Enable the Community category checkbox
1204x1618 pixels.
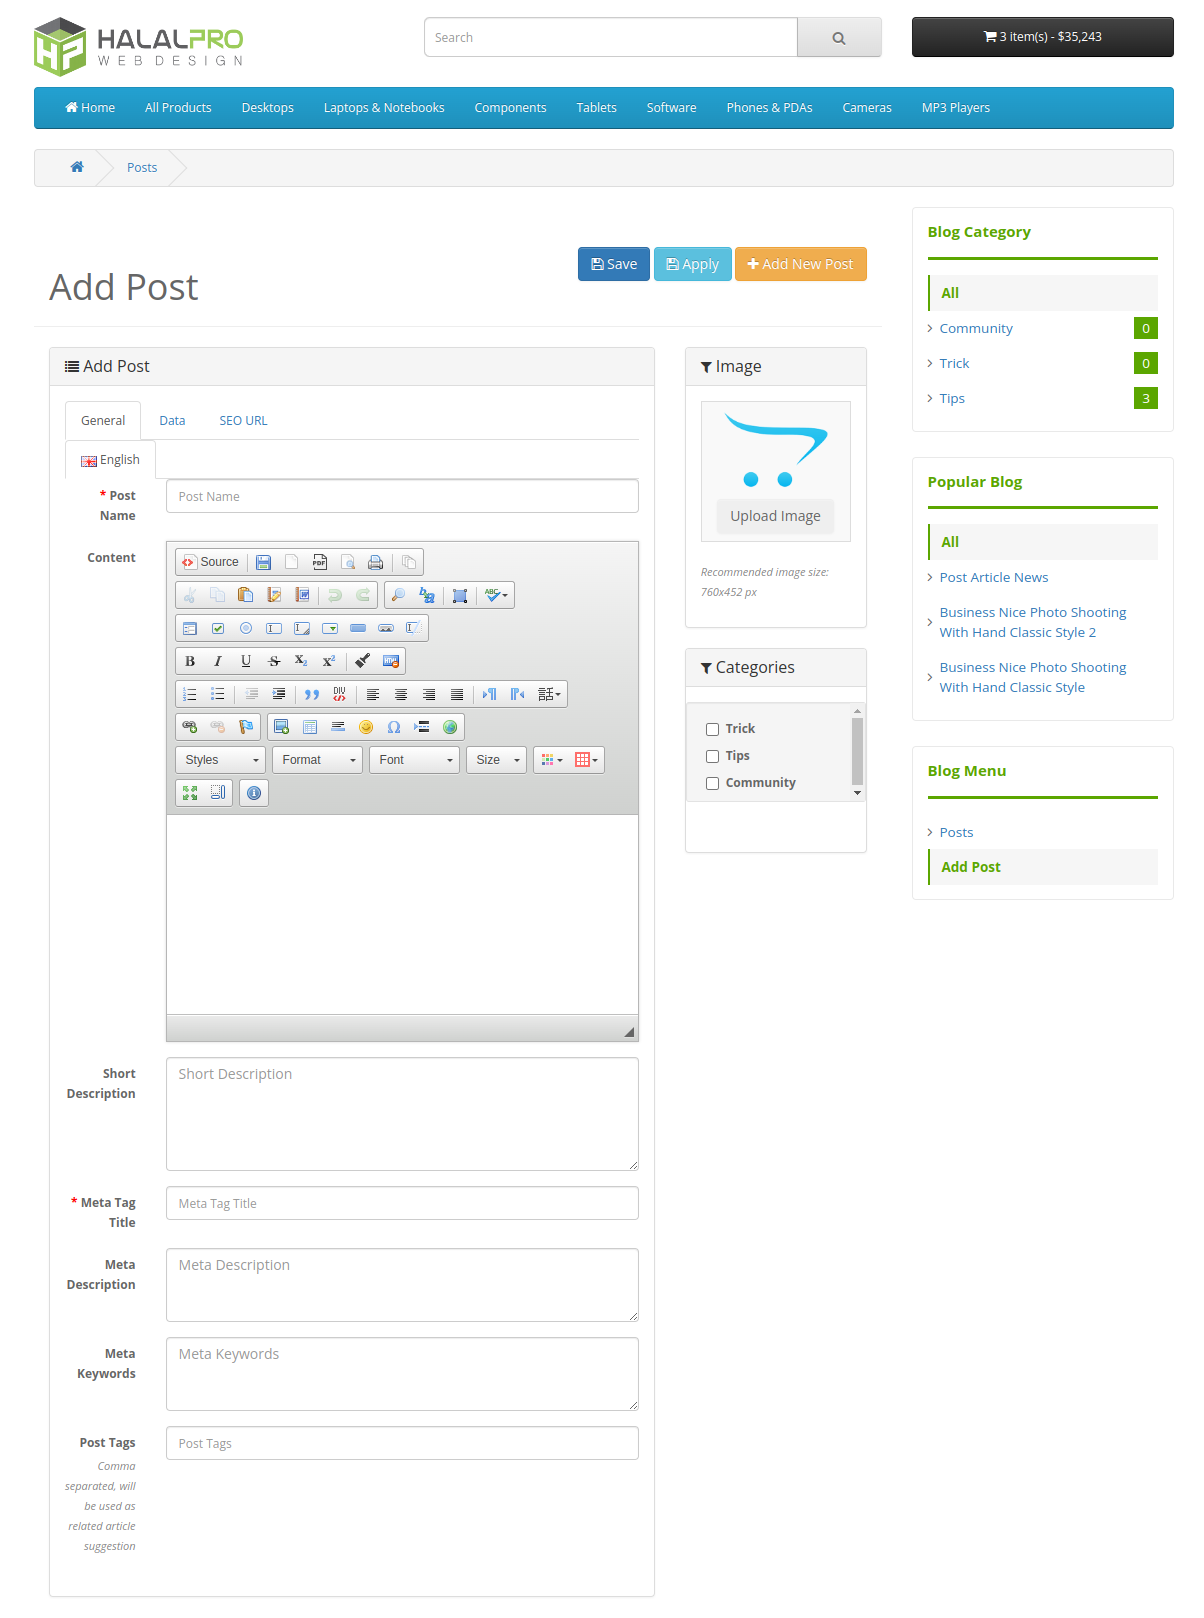pos(713,783)
